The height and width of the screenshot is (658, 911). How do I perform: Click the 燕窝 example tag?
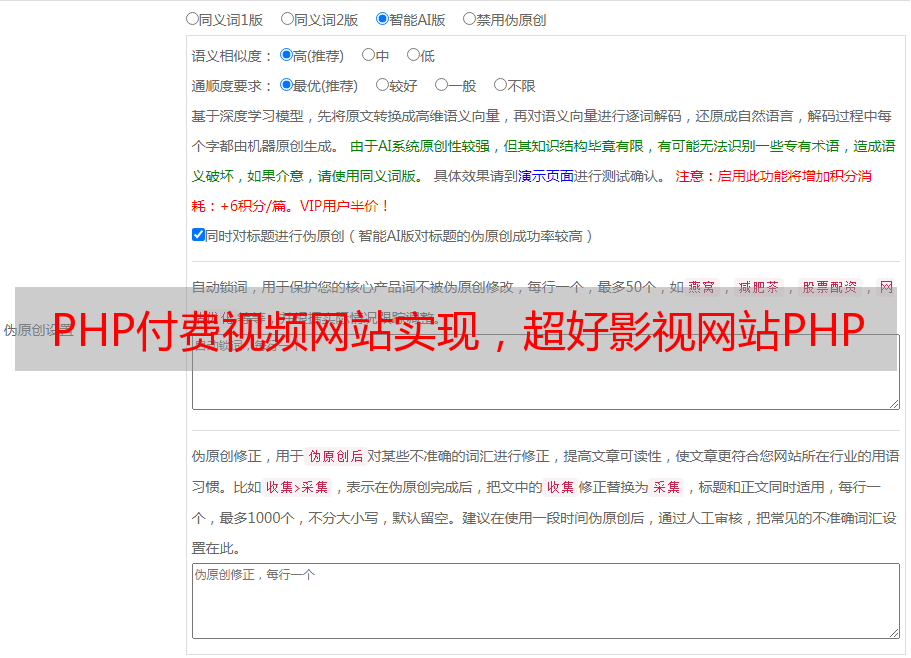point(701,287)
